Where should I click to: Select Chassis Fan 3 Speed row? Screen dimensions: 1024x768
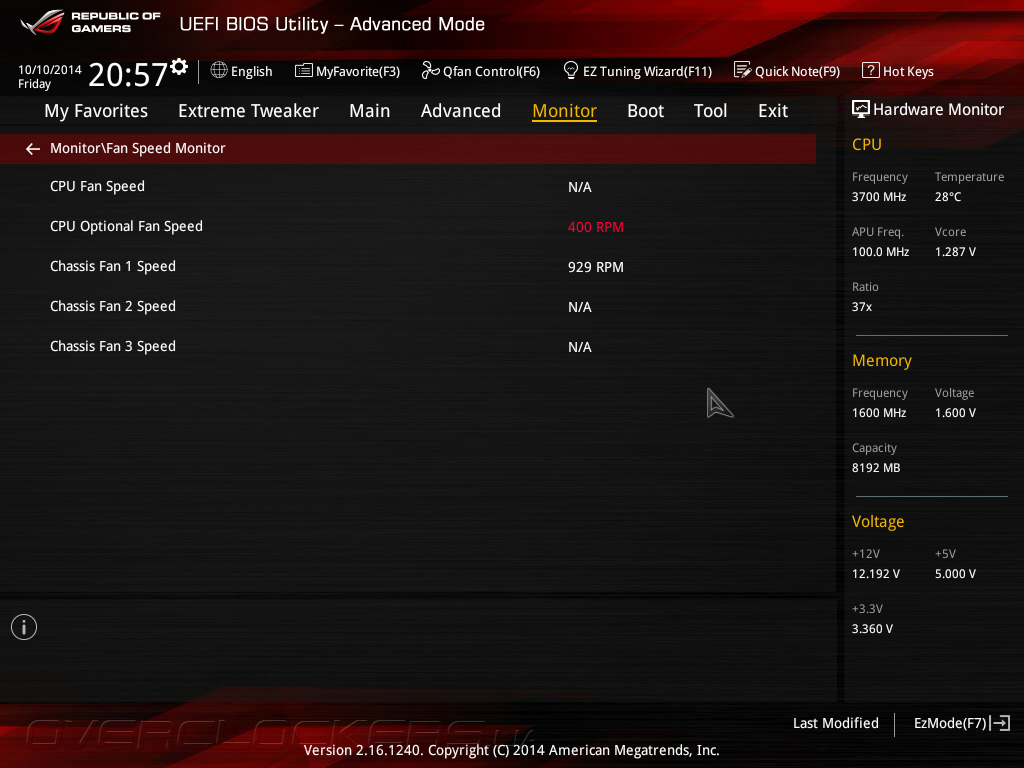coord(408,346)
